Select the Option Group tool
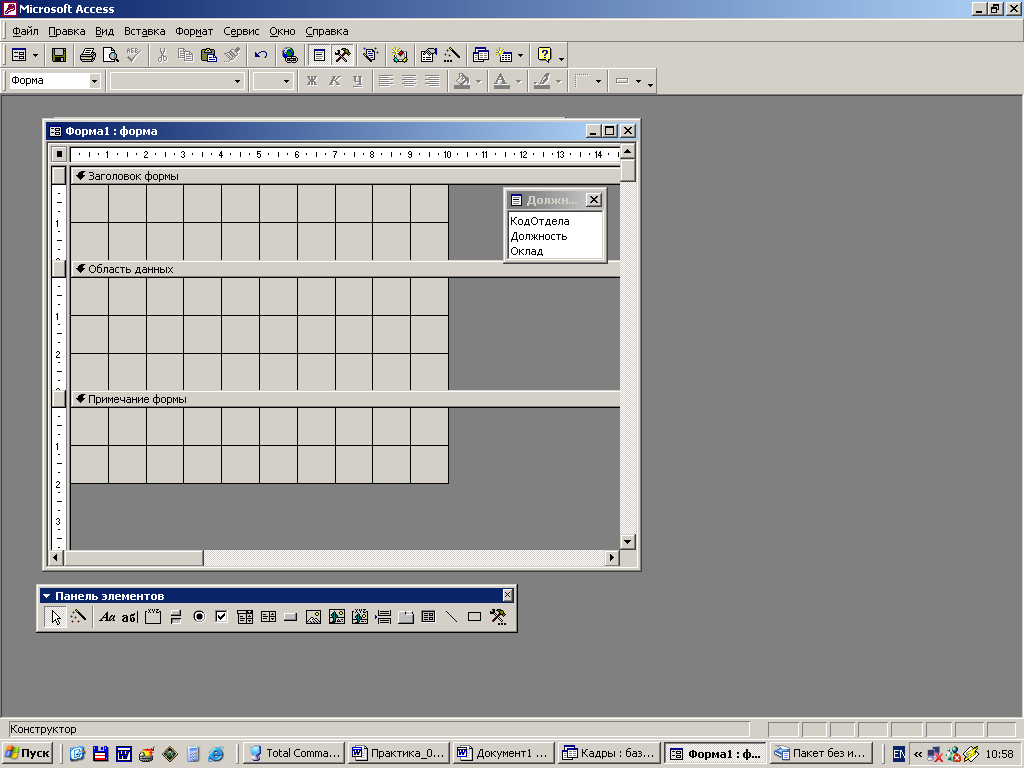This screenshot has width=1024, height=768. [153, 617]
